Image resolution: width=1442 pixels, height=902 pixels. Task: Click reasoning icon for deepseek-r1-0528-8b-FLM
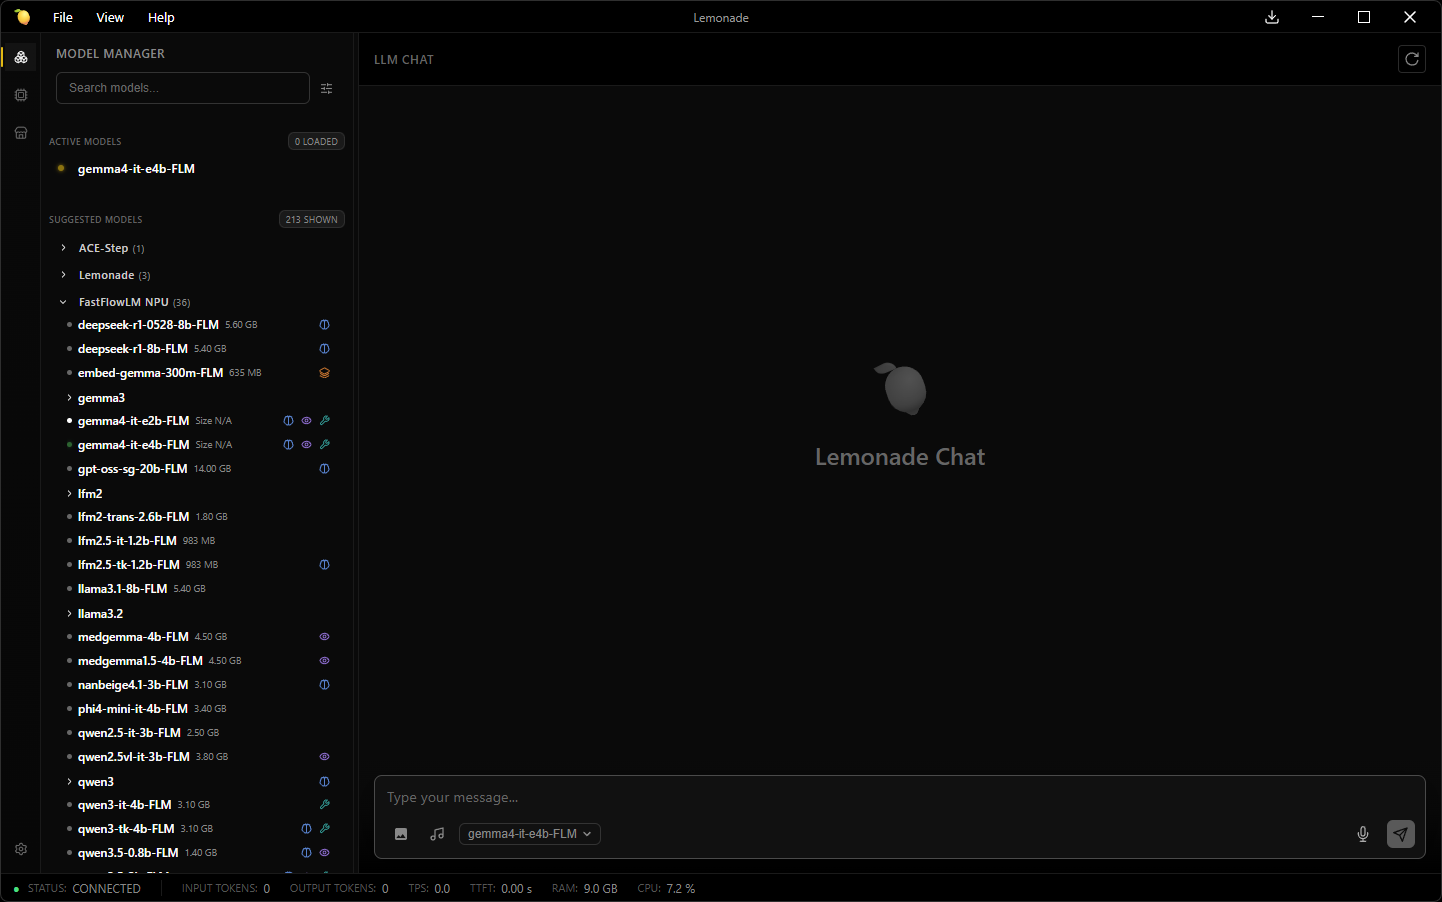pos(325,325)
